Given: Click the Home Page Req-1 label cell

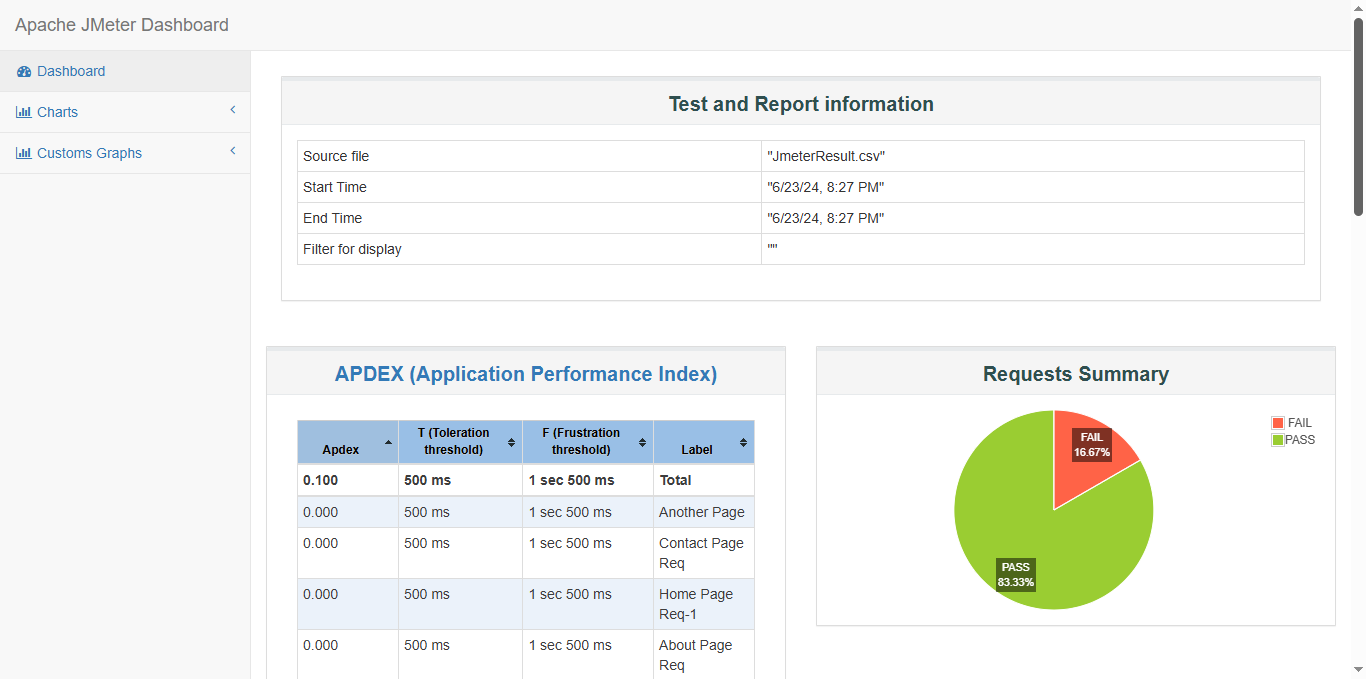Looking at the screenshot, I should (704, 604).
